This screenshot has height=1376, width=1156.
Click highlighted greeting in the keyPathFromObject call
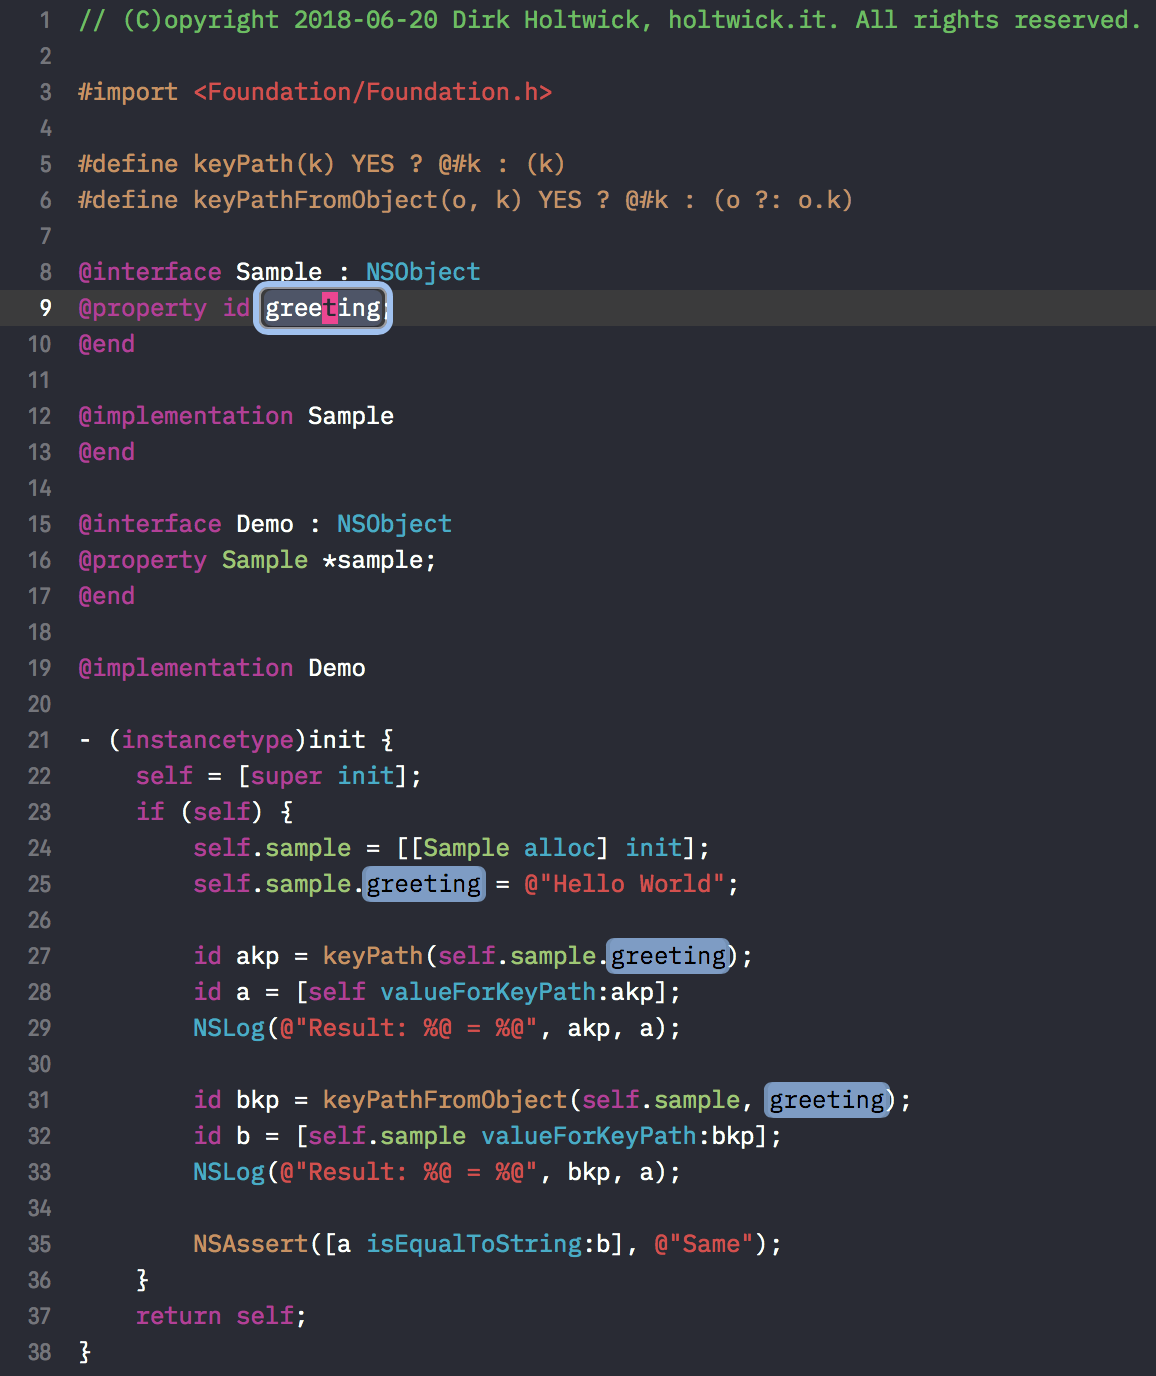(827, 1100)
